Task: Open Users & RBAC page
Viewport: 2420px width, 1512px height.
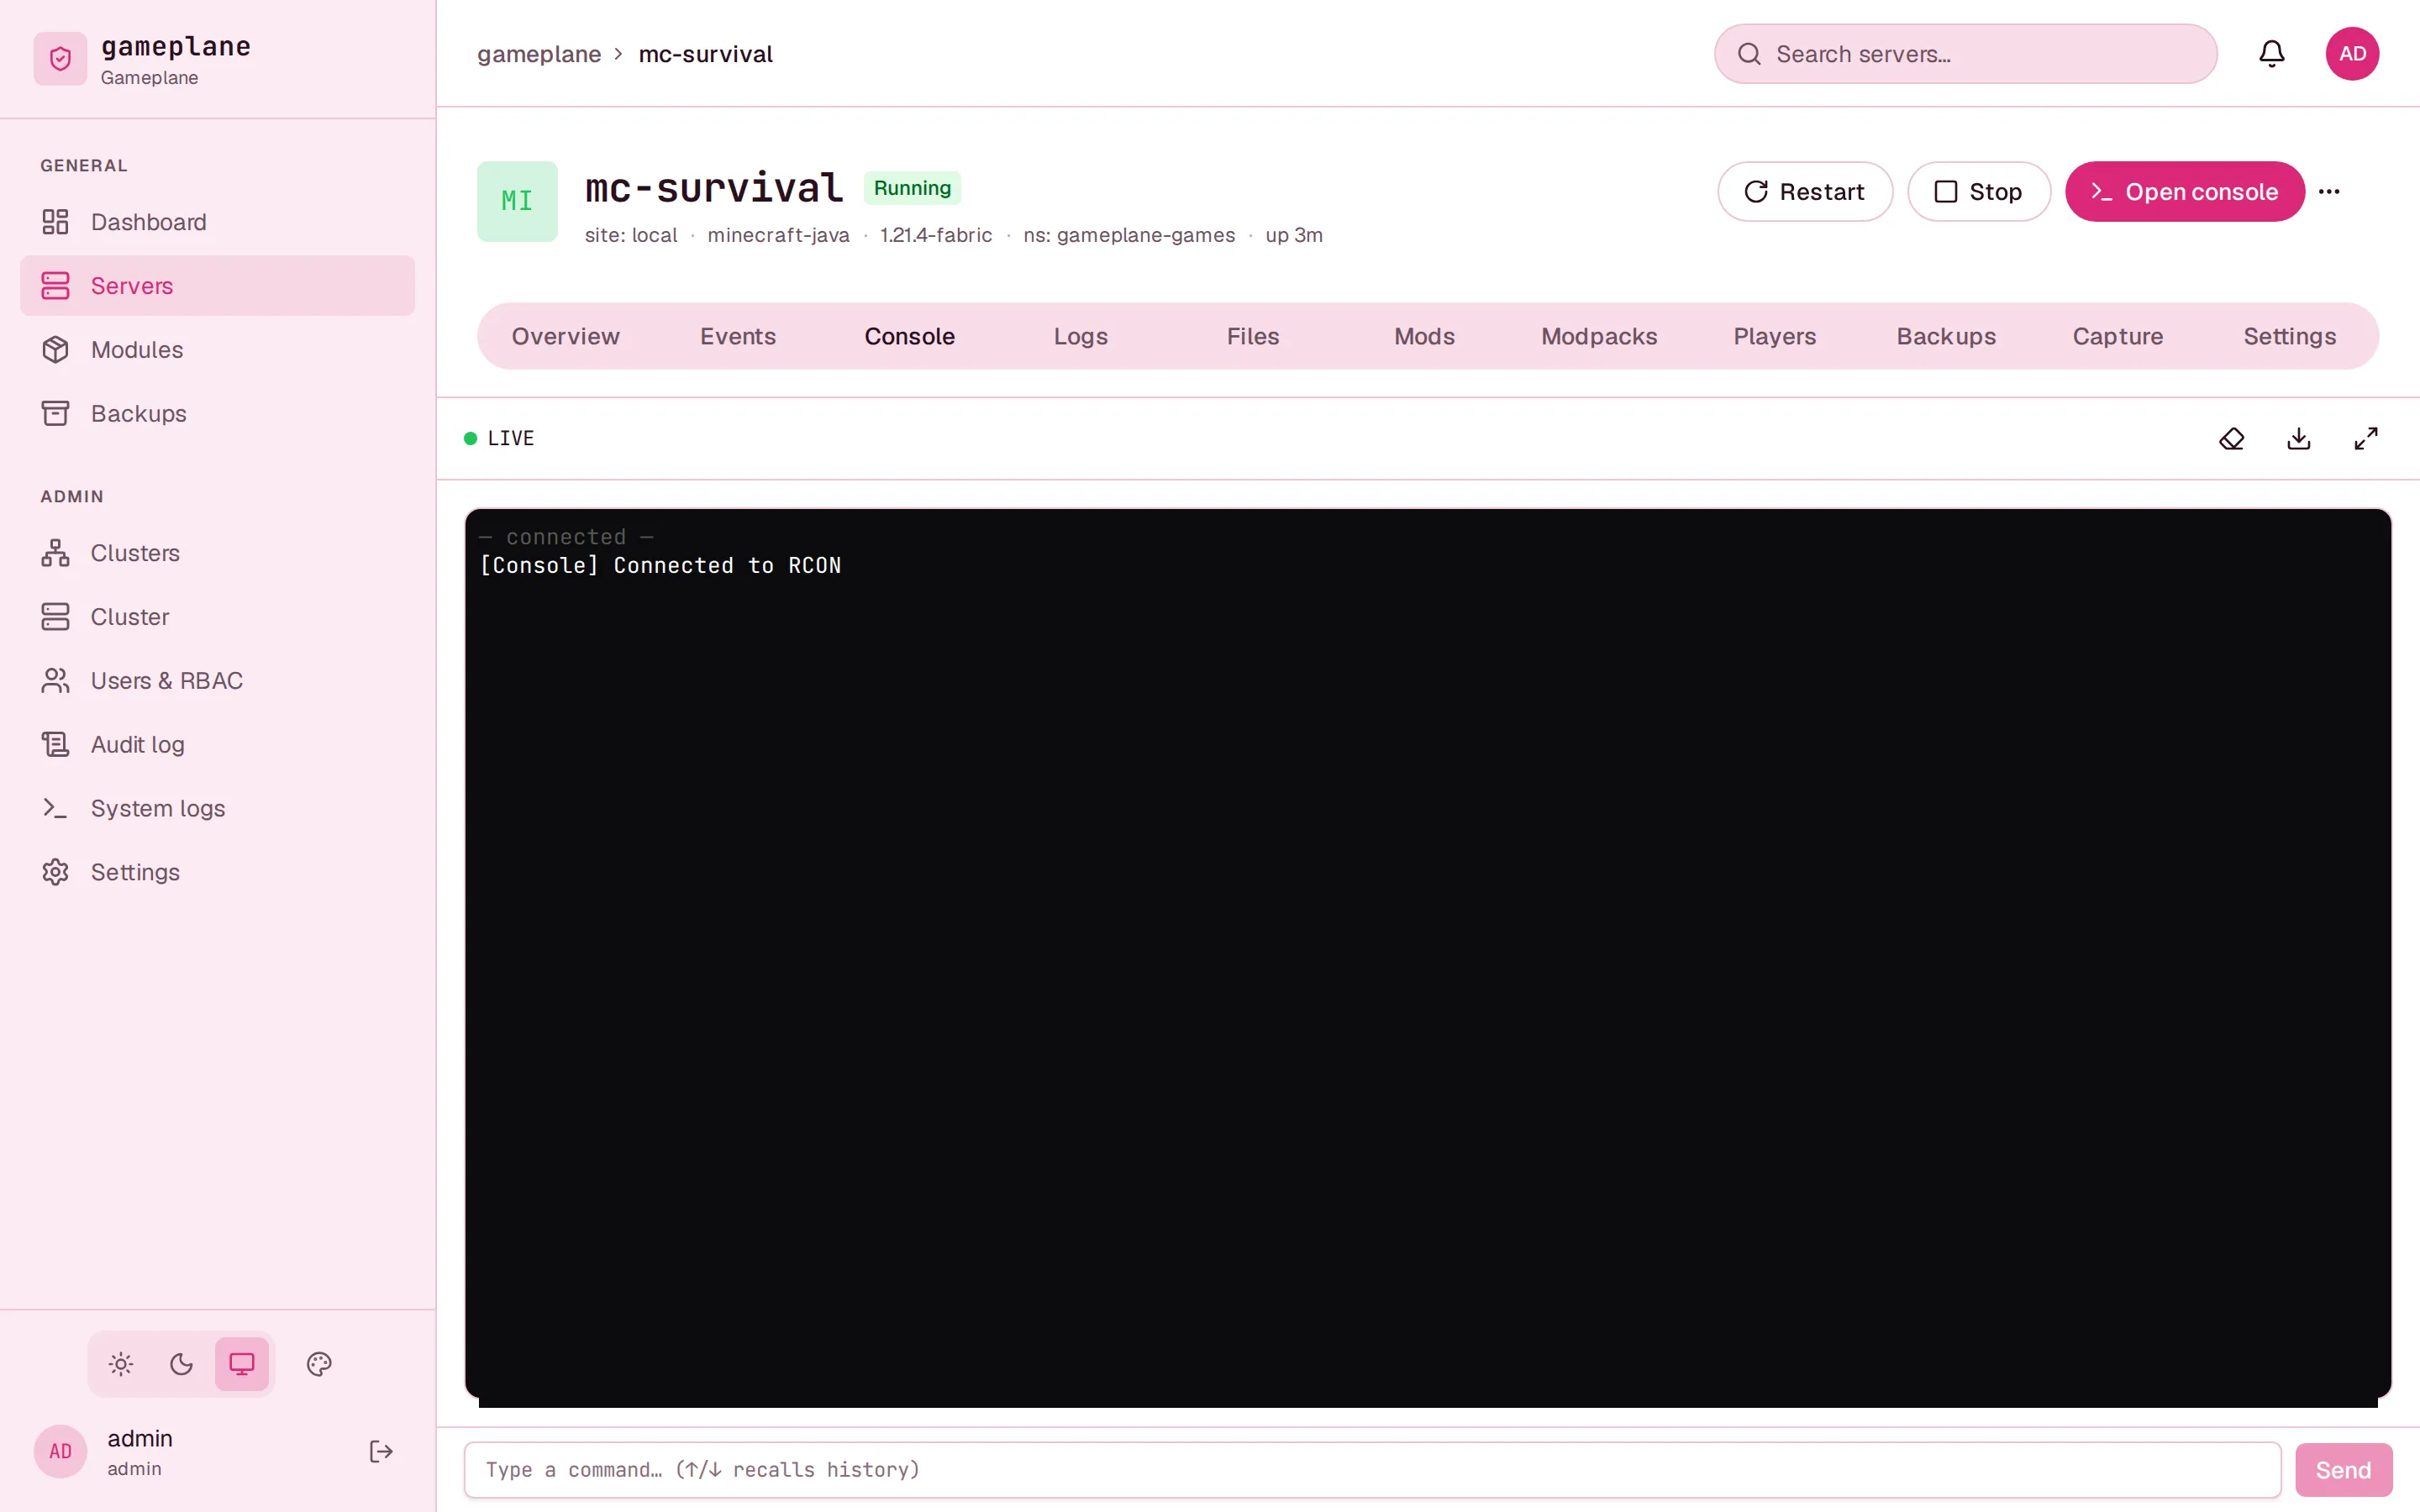Action: pos(217,680)
